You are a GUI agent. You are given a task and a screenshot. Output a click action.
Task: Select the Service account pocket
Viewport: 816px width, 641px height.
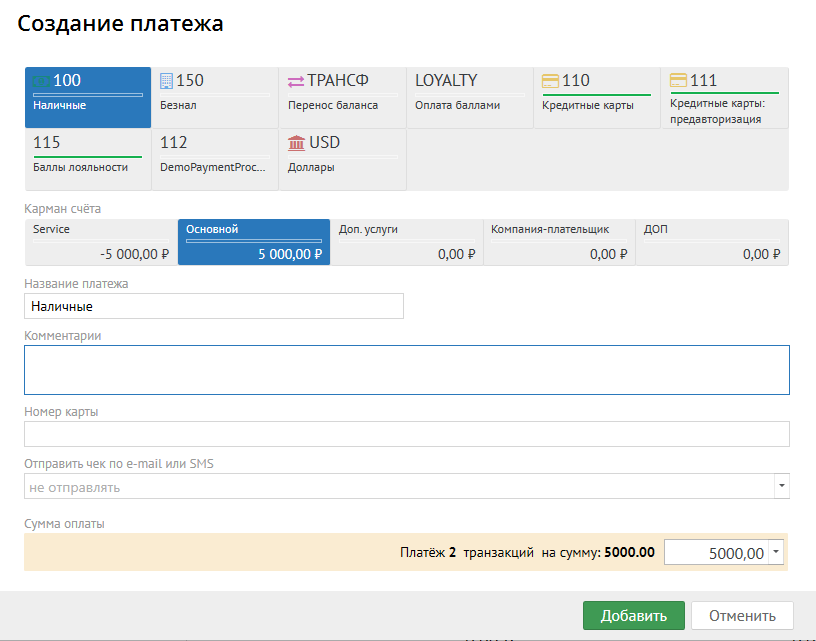pyautogui.click(x=100, y=243)
